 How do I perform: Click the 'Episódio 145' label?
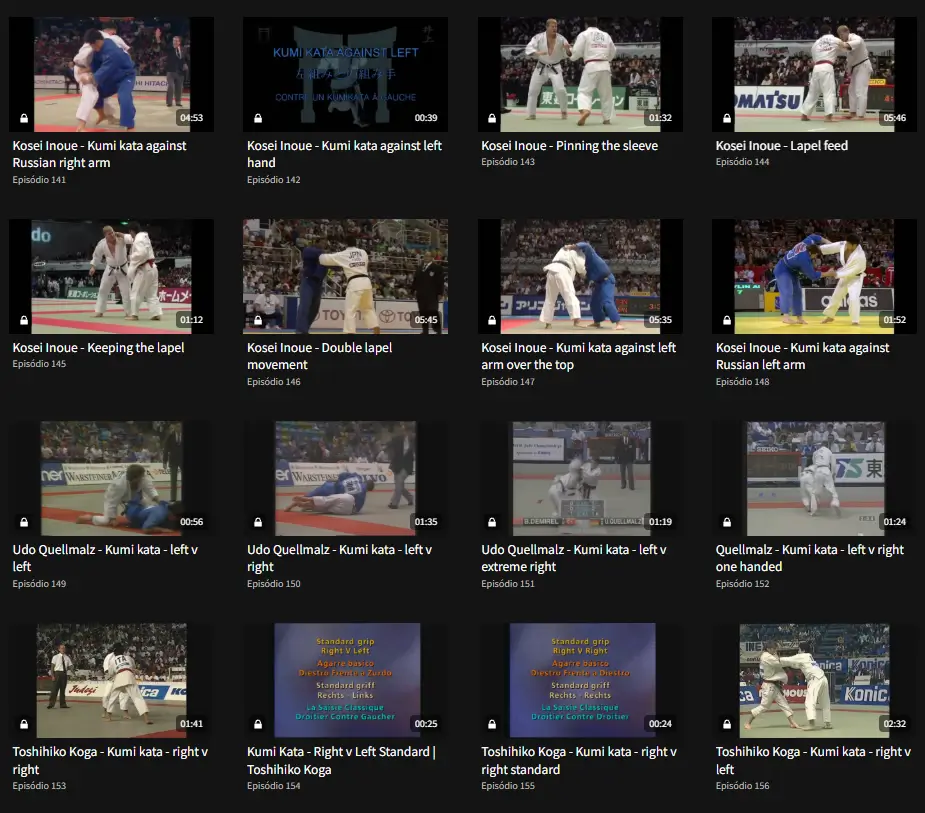(x=39, y=364)
